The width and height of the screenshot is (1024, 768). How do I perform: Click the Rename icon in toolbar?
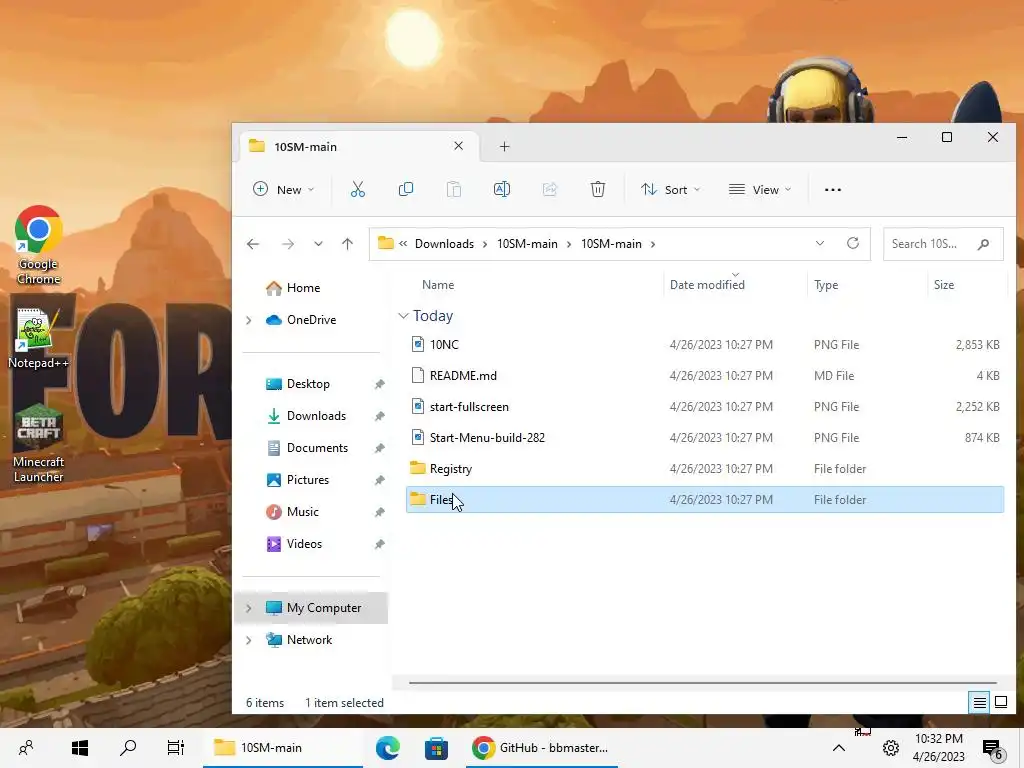coord(502,189)
